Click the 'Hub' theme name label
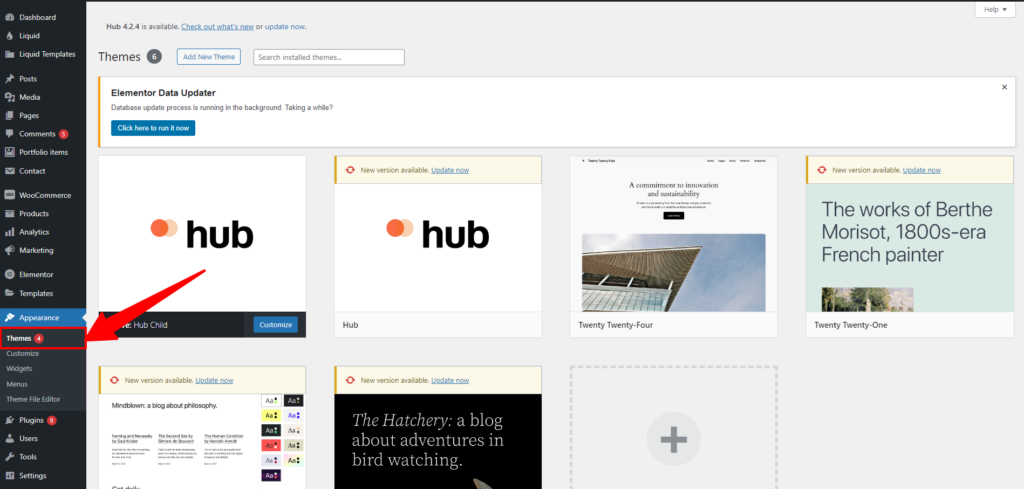Screen dimensions: 1024x489 (350, 324)
